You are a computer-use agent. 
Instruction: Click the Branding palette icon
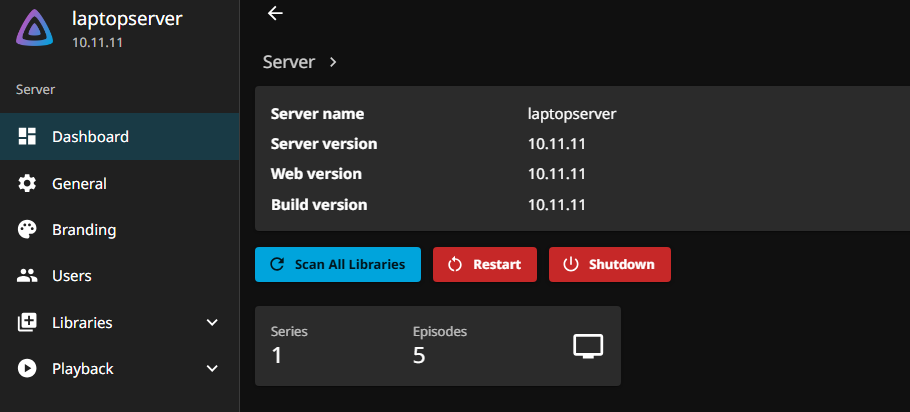click(27, 230)
